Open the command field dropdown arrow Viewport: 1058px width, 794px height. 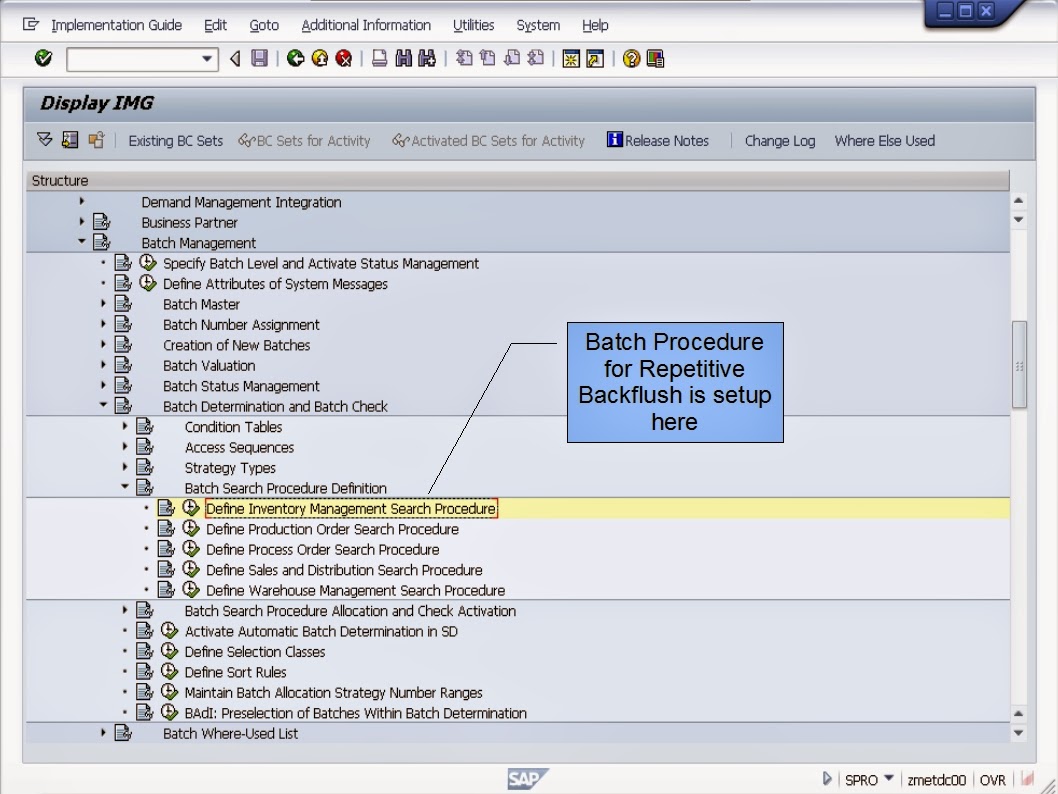[x=209, y=59]
